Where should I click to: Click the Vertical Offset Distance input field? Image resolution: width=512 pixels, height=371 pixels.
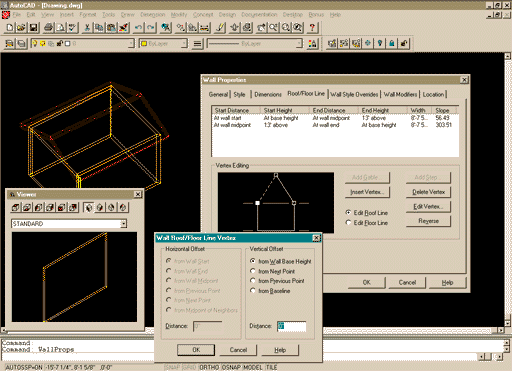291,326
